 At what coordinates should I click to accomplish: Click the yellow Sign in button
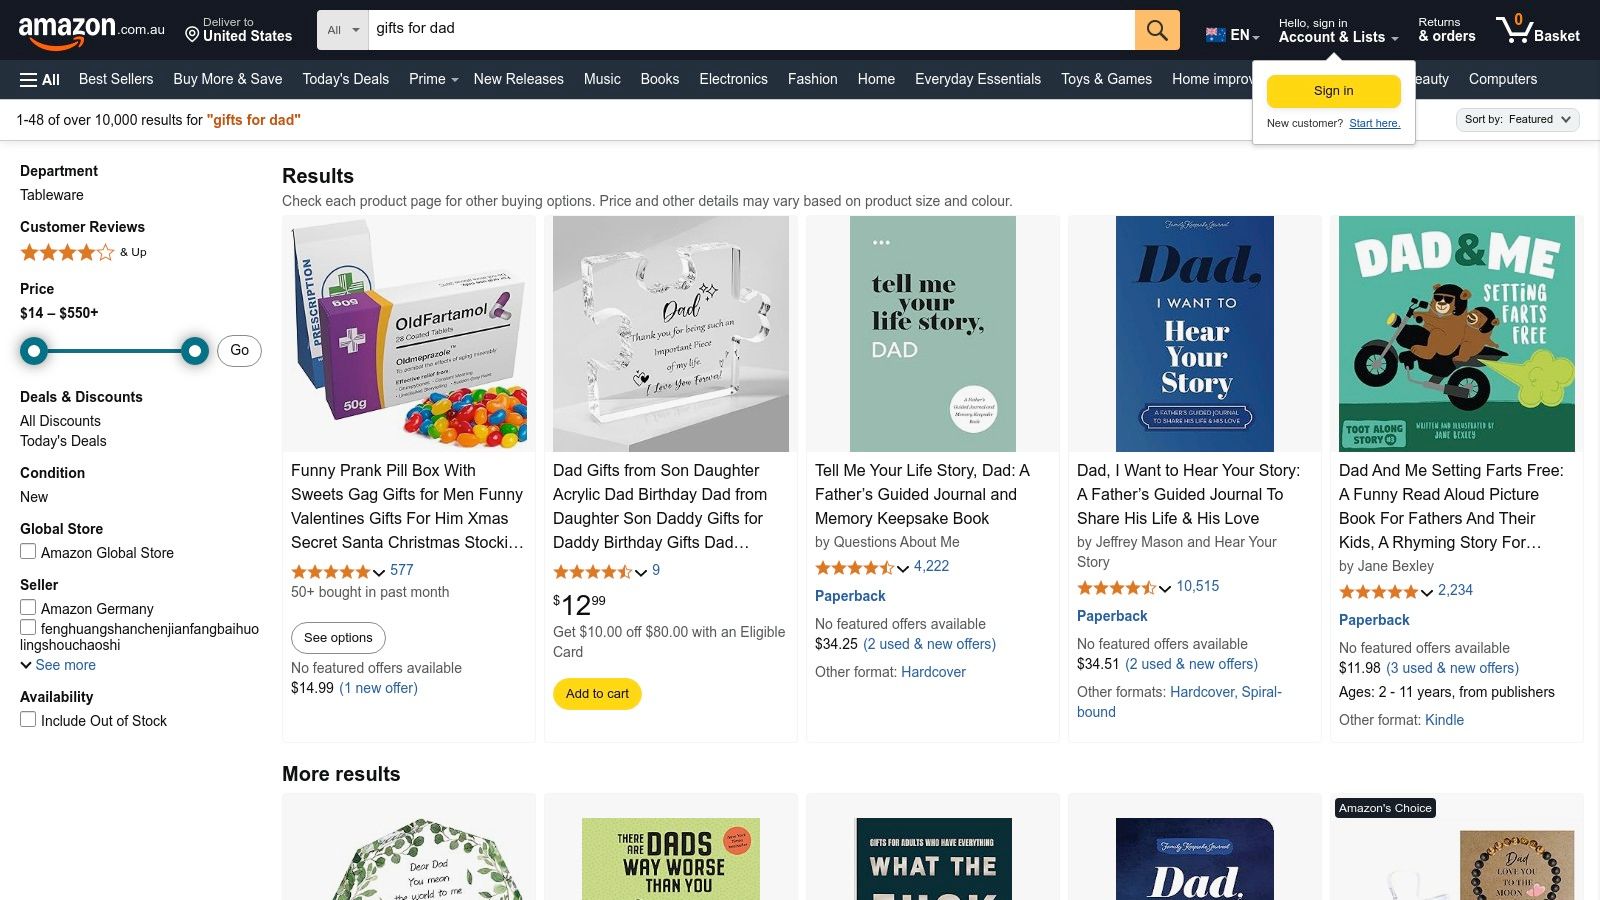(1333, 91)
